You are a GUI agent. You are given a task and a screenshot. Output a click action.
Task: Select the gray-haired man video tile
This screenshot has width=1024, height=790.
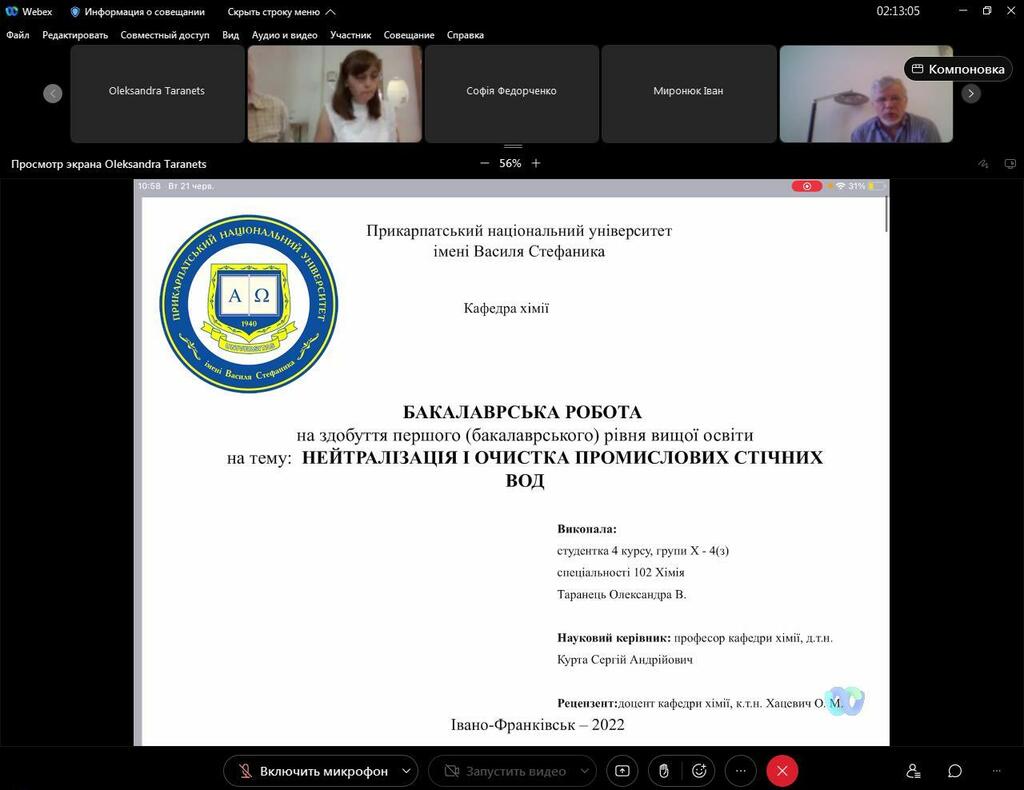point(866,93)
